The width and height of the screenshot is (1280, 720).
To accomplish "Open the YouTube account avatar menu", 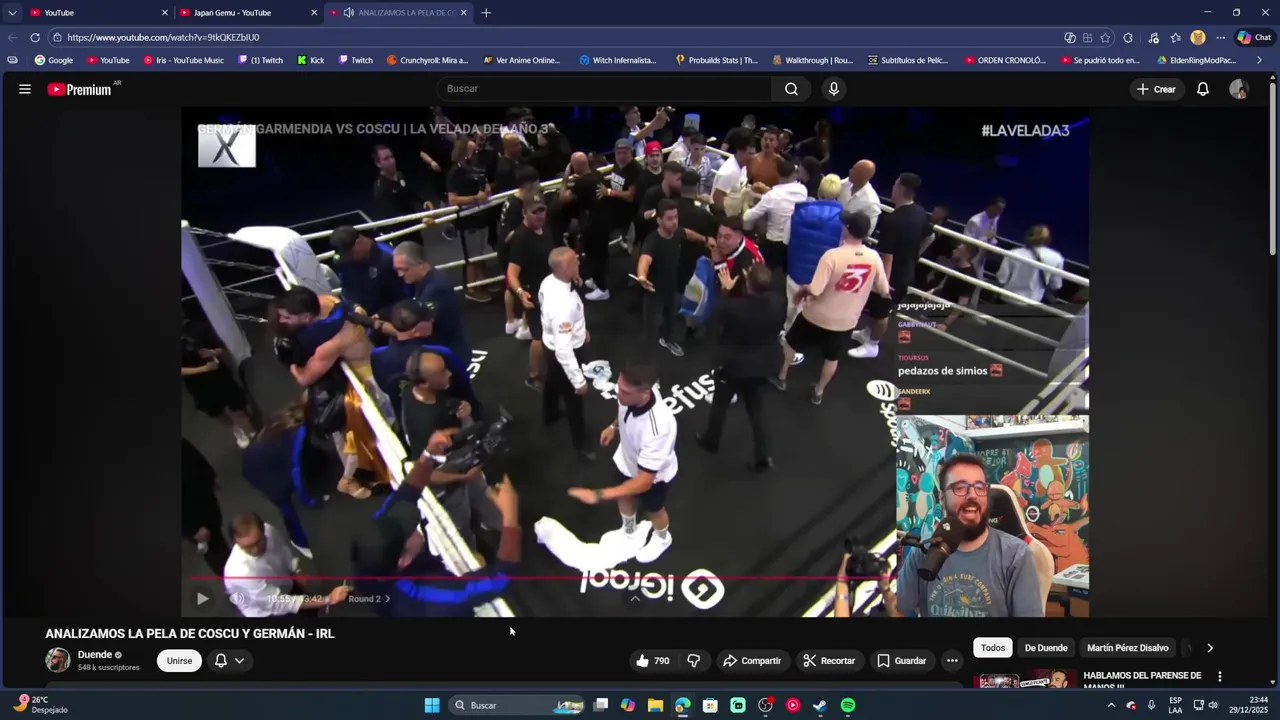I will pyautogui.click(x=1239, y=89).
